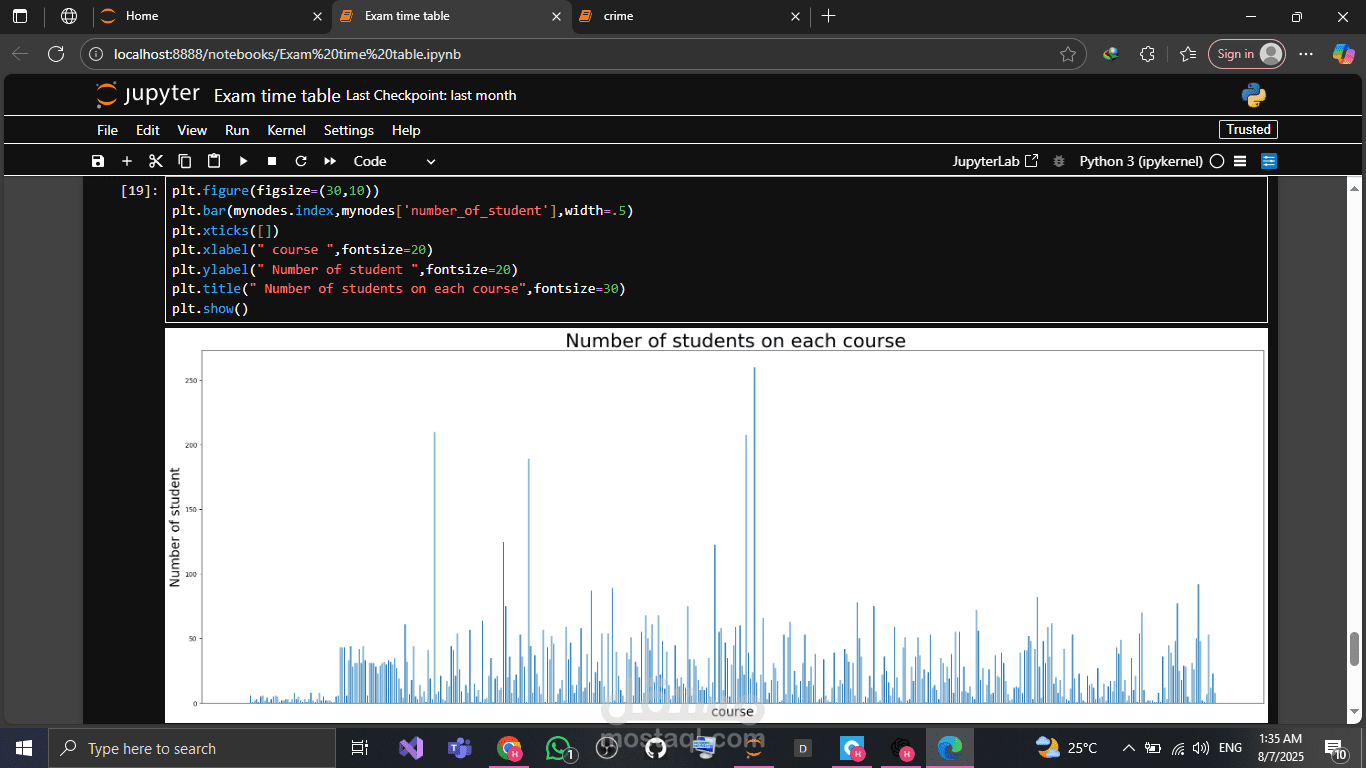
Task: Close the Exam time table tab
Action: (556, 16)
